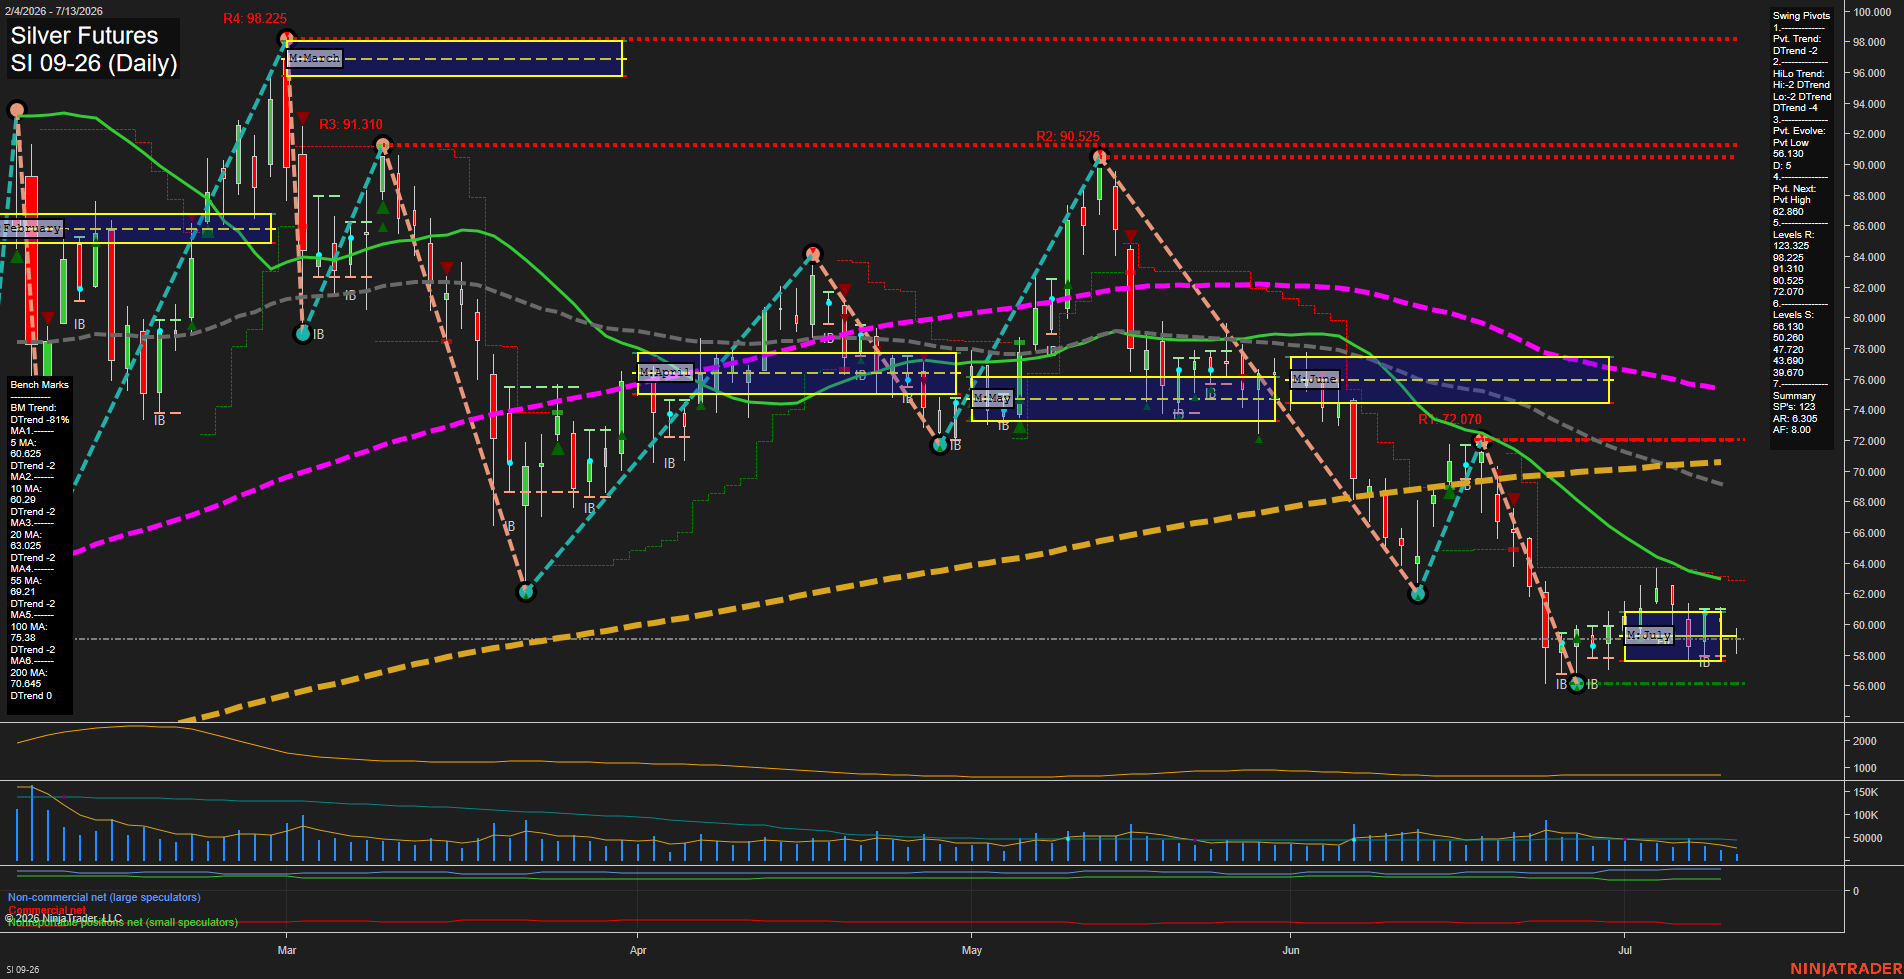Click the Levels S: heading in Swing Pivots
Viewport: 1904px width, 979px height.
click(x=1793, y=315)
